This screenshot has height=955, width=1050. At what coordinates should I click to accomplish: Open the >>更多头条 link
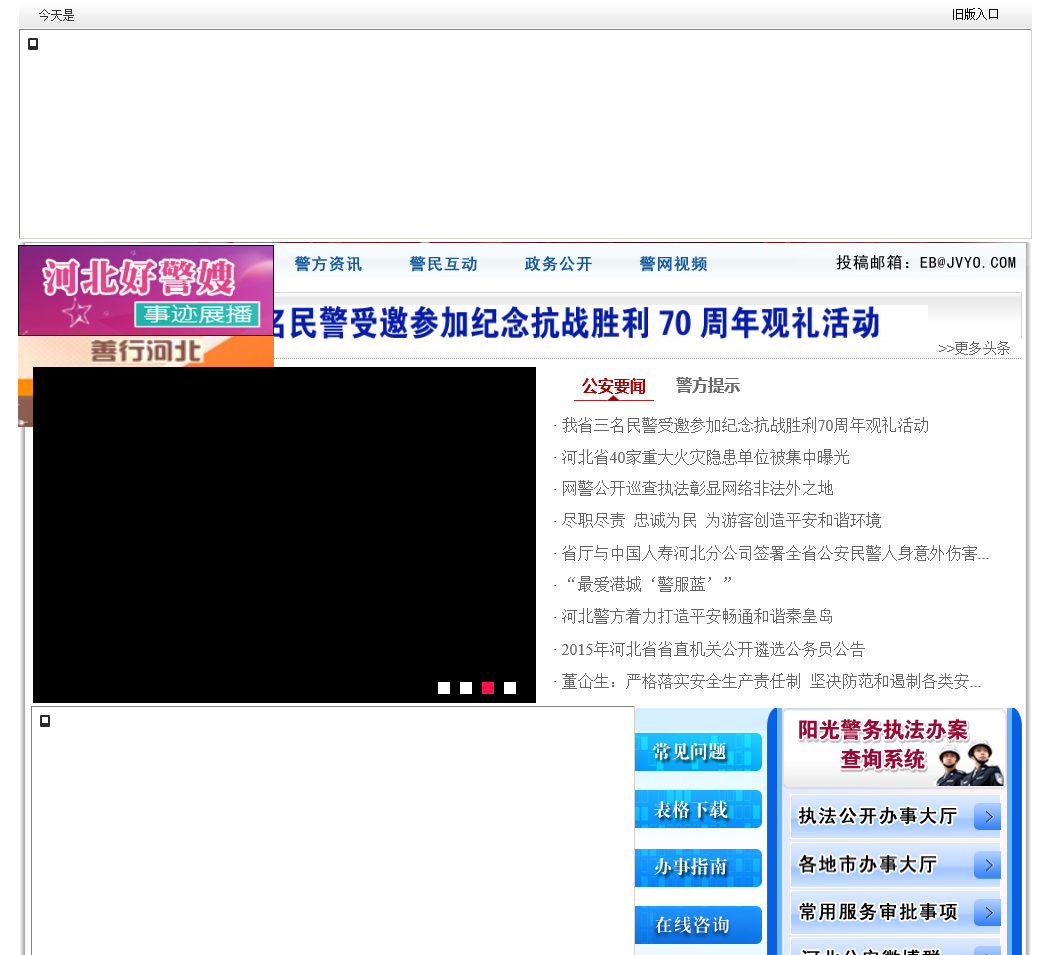974,348
